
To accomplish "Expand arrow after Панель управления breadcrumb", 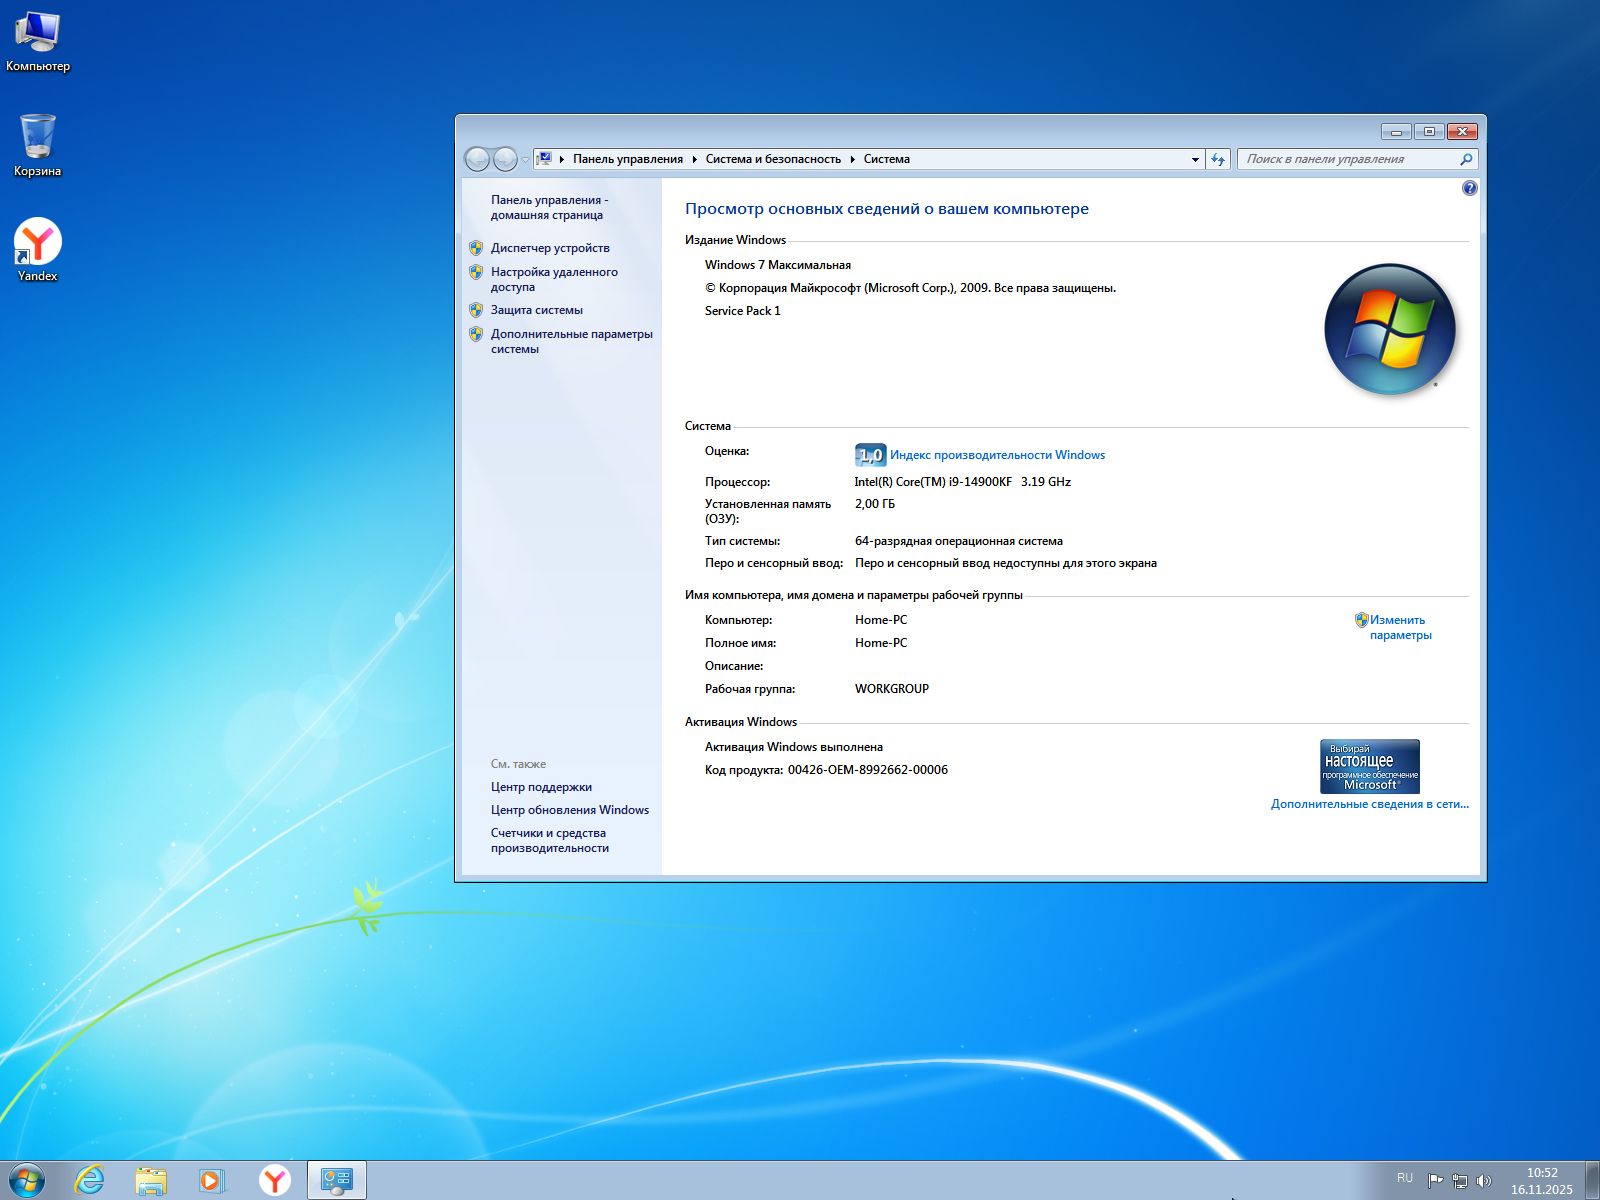I will [694, 159].
